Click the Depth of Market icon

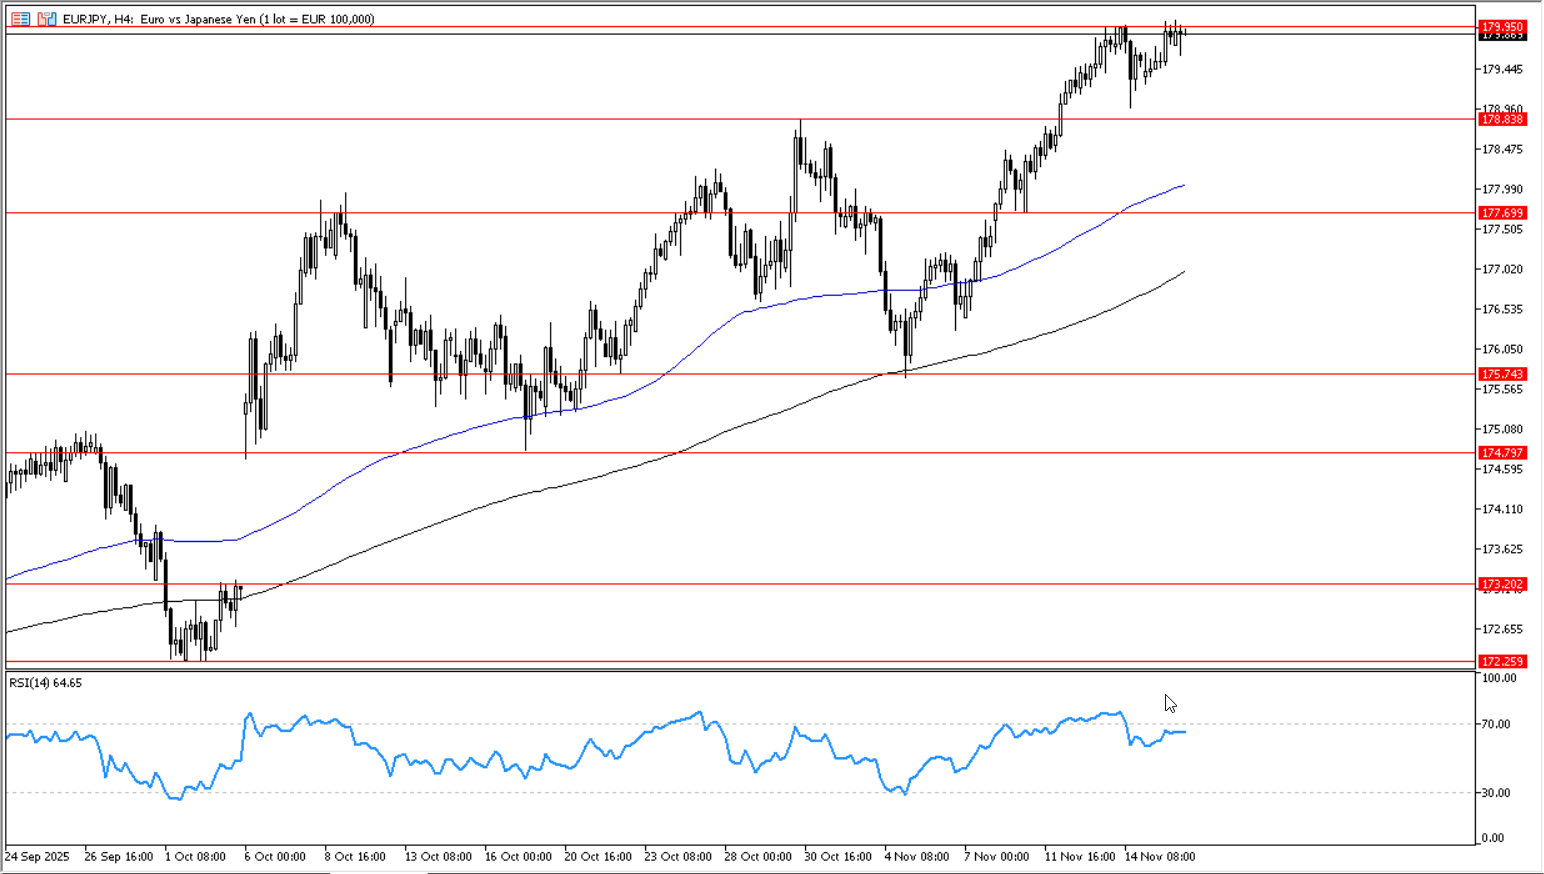47,19
